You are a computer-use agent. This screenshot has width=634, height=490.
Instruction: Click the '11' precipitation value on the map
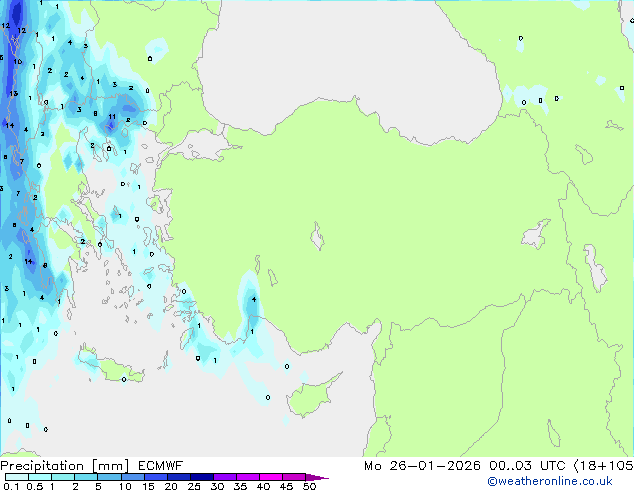(x=112, y=116)
